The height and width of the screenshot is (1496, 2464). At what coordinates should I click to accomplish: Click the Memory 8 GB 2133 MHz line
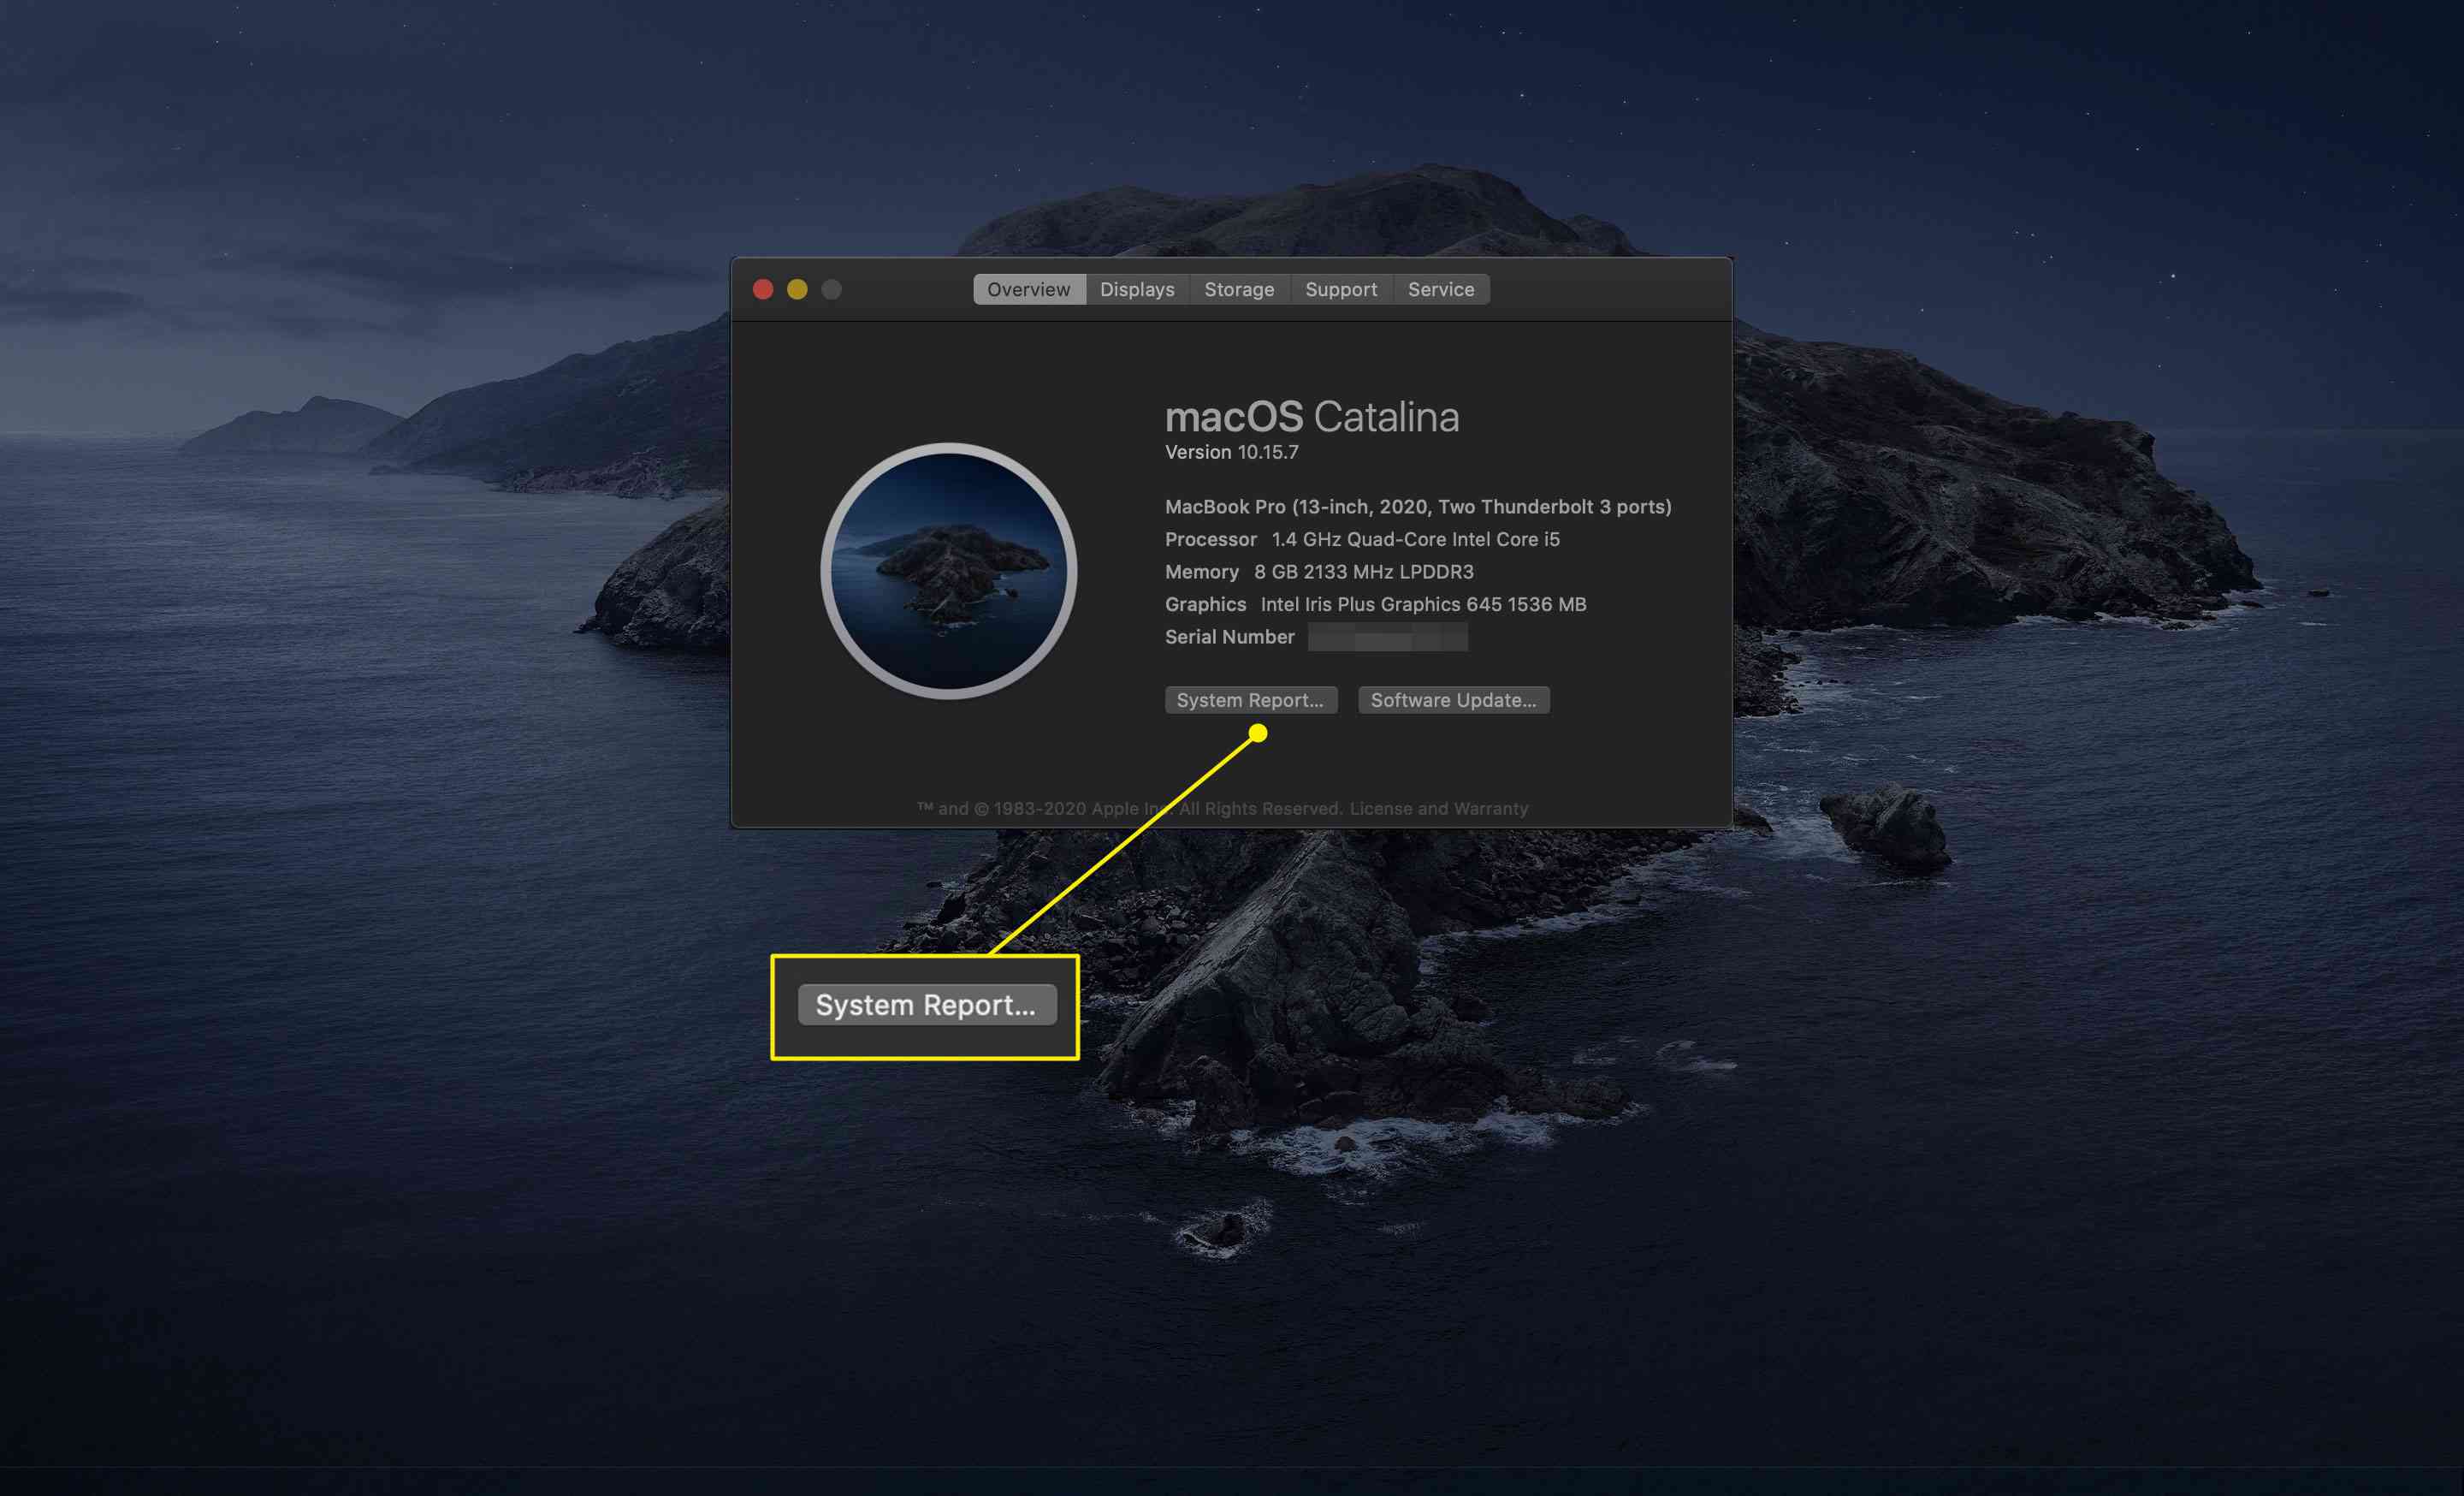pyautogui.click(x=1319, y=572)
